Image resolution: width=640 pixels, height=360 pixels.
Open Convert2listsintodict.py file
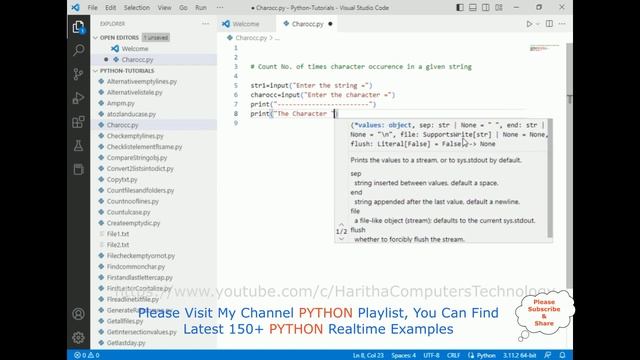140,169
